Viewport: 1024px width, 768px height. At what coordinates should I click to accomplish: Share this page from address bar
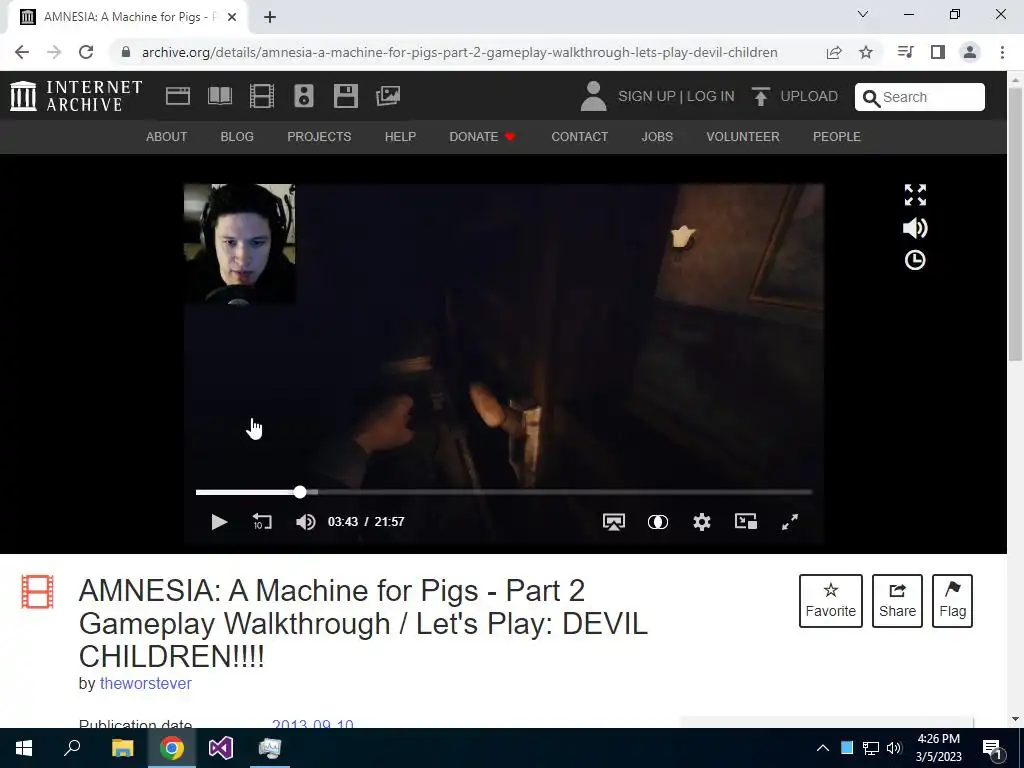[x=834, y=52]
